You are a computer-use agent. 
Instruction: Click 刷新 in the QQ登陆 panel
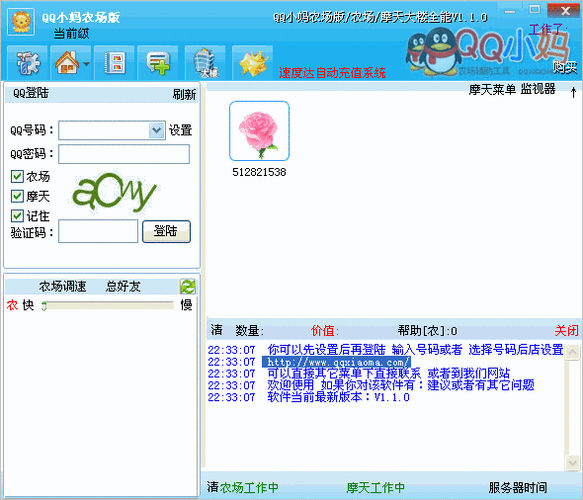184,94
